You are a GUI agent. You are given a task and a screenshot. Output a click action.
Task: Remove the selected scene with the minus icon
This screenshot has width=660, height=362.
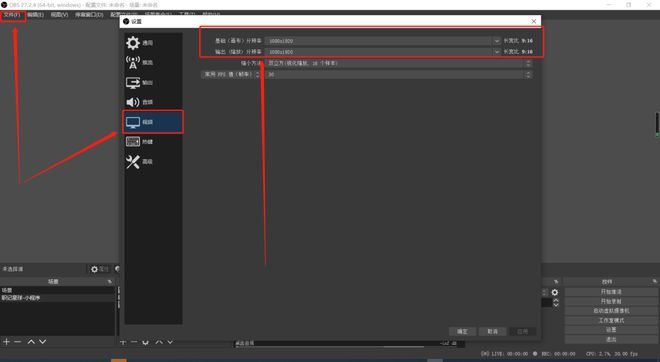click(x=18, y=342)
